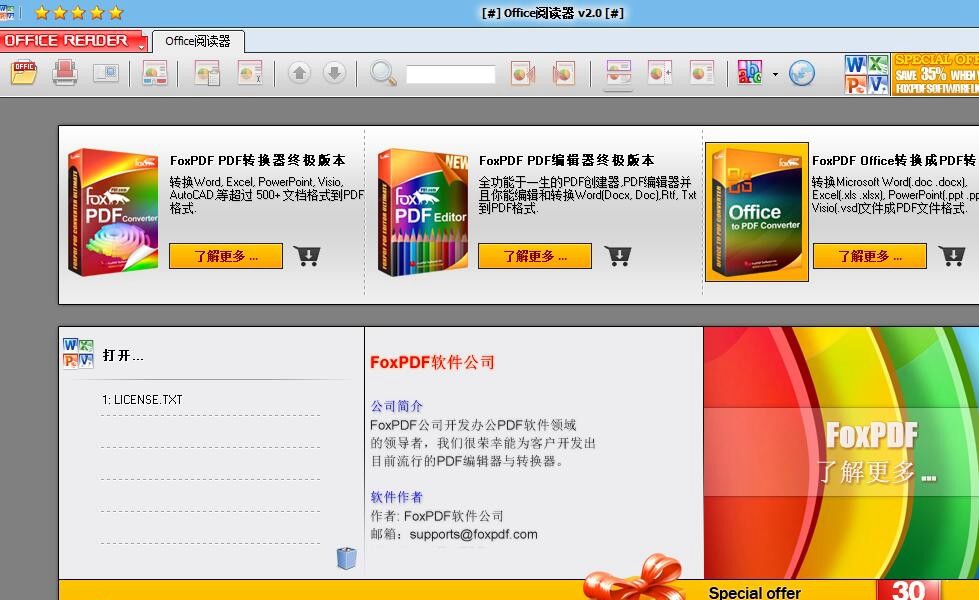Open the OFFICE READER red menu button

pos(73,41)
